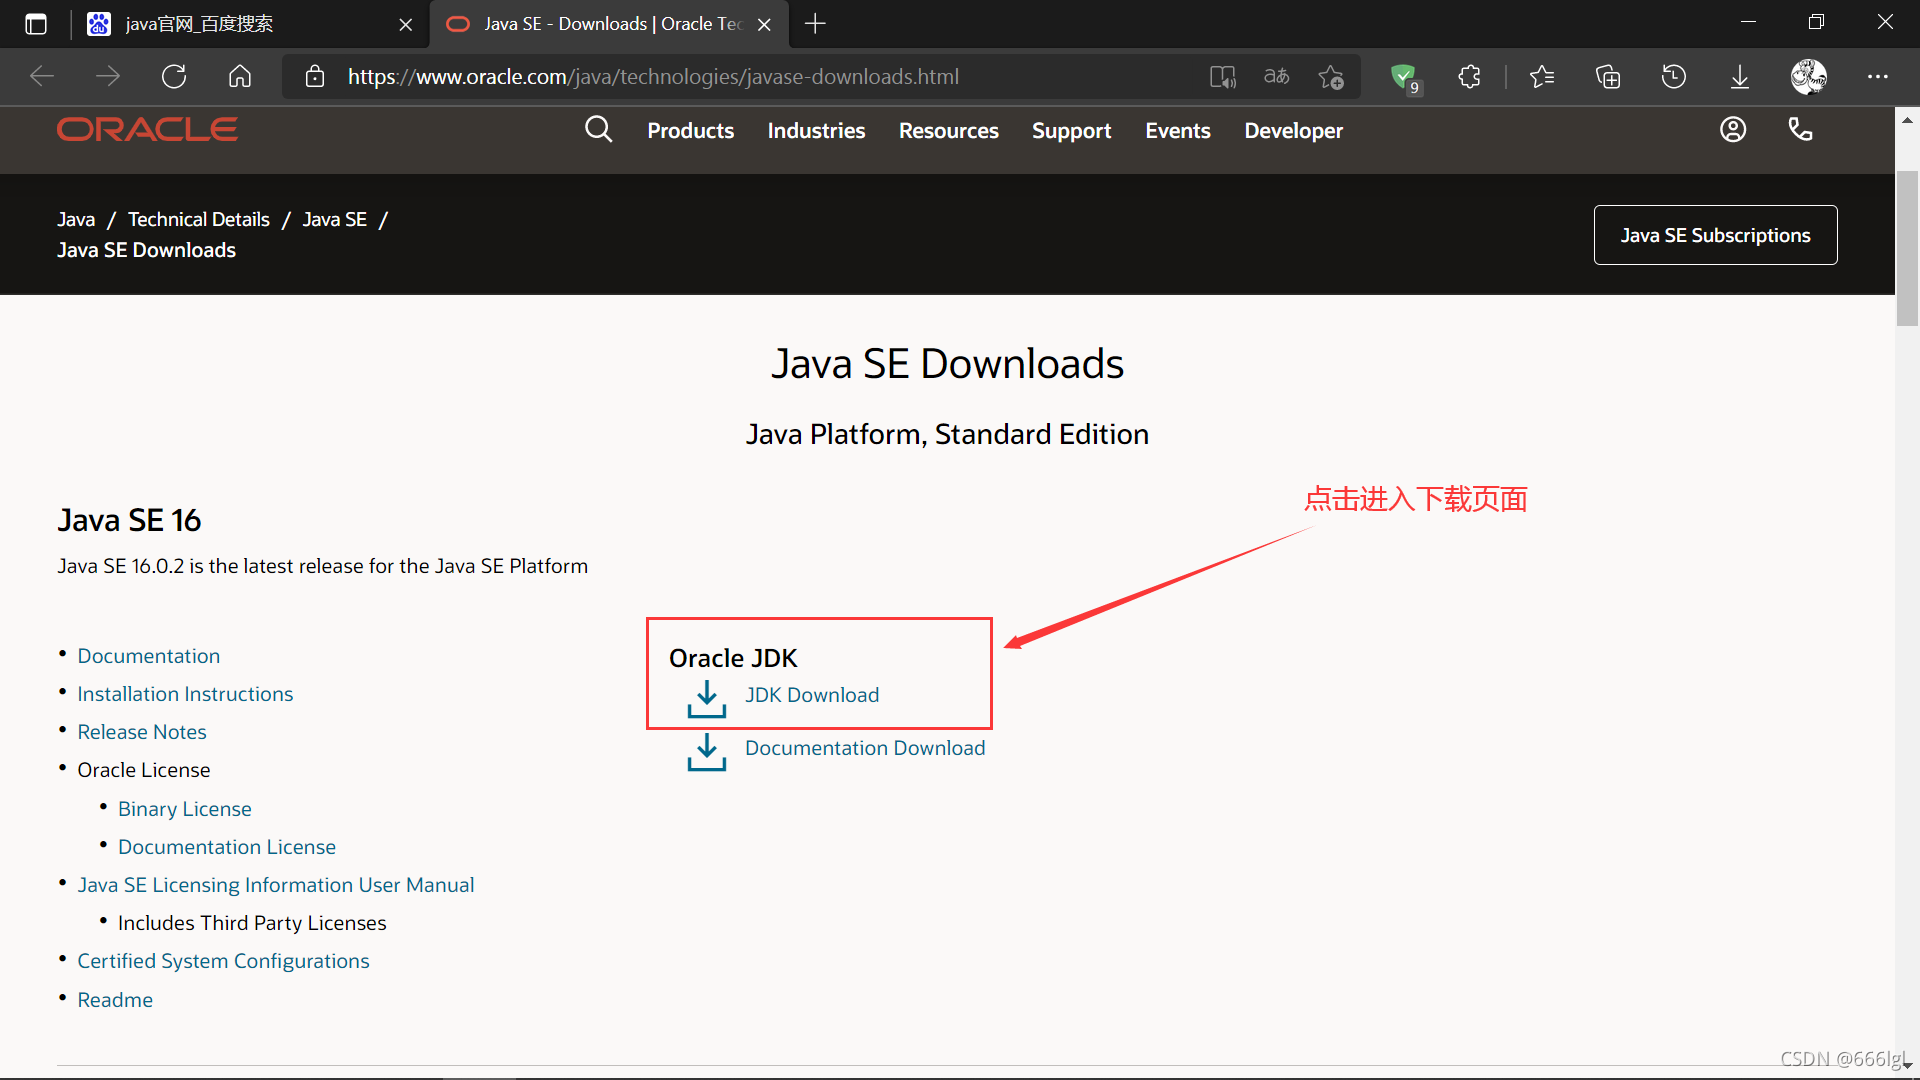
Task: Enable read aloud in address bar
Action: point(1223,77)
